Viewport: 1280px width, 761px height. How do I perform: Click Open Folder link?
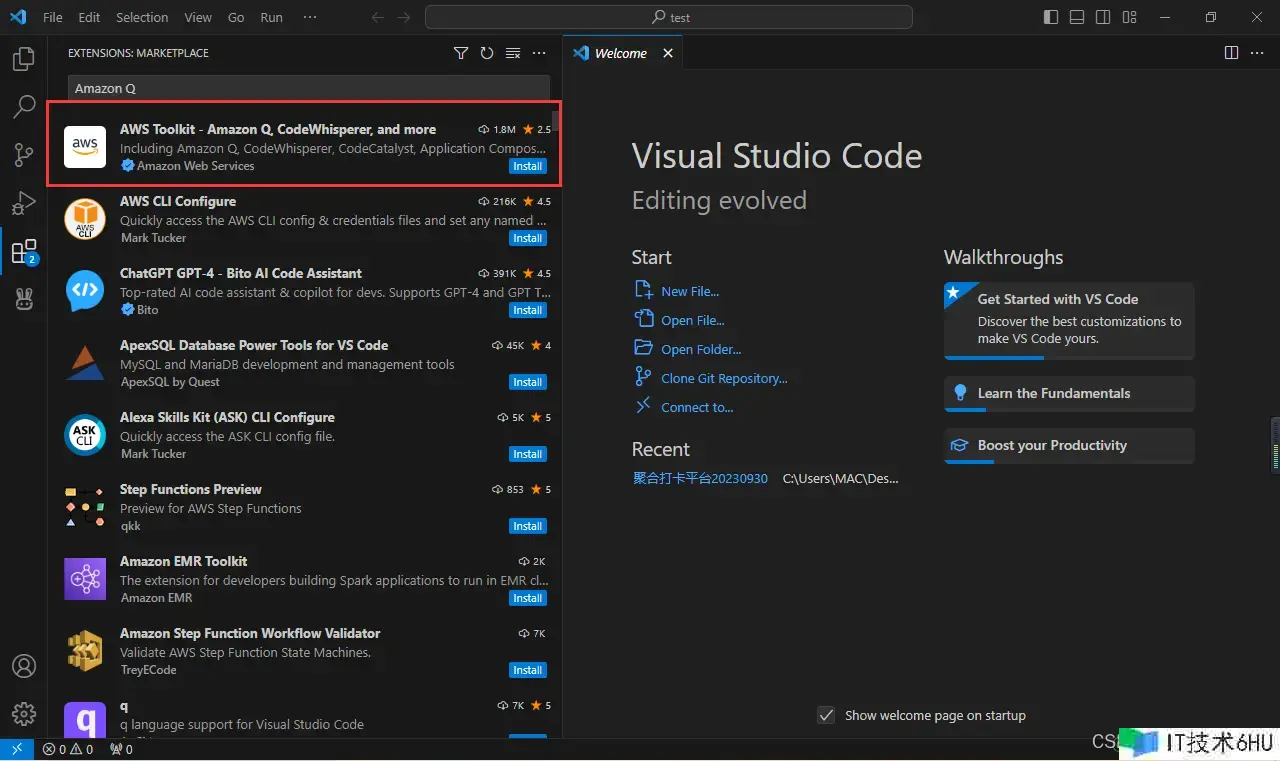[x=701, y=349]
